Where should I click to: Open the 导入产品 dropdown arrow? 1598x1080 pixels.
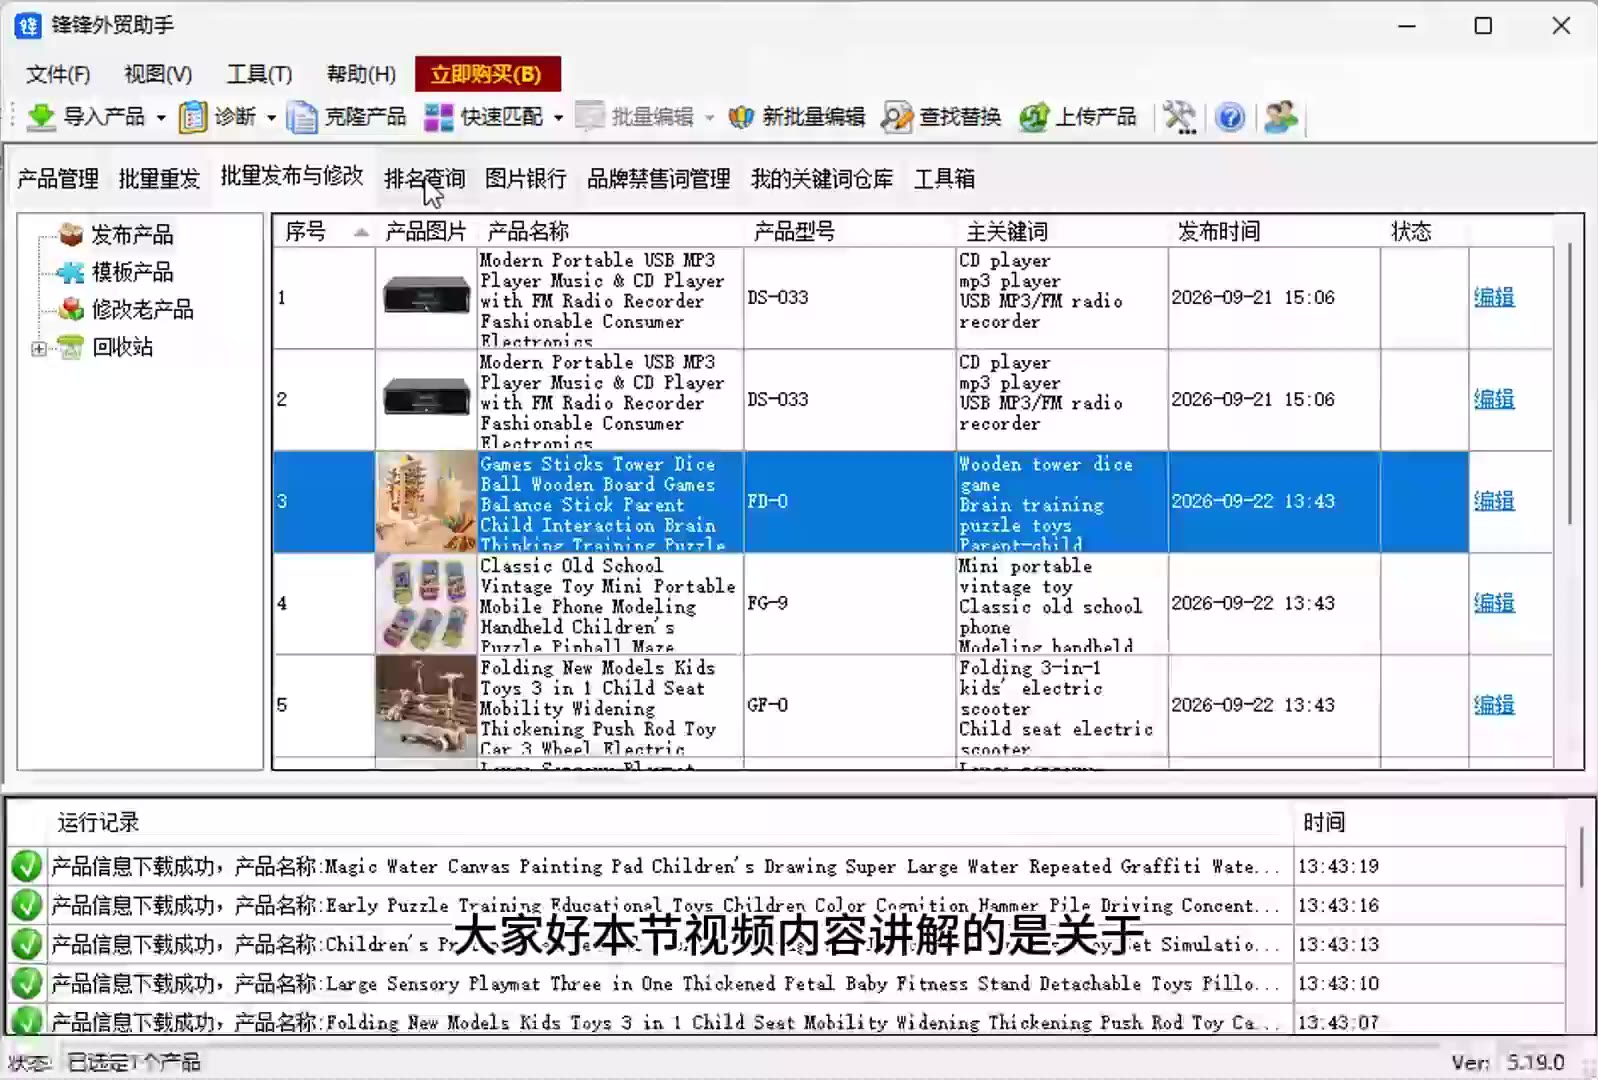click(x=161, y=118)
